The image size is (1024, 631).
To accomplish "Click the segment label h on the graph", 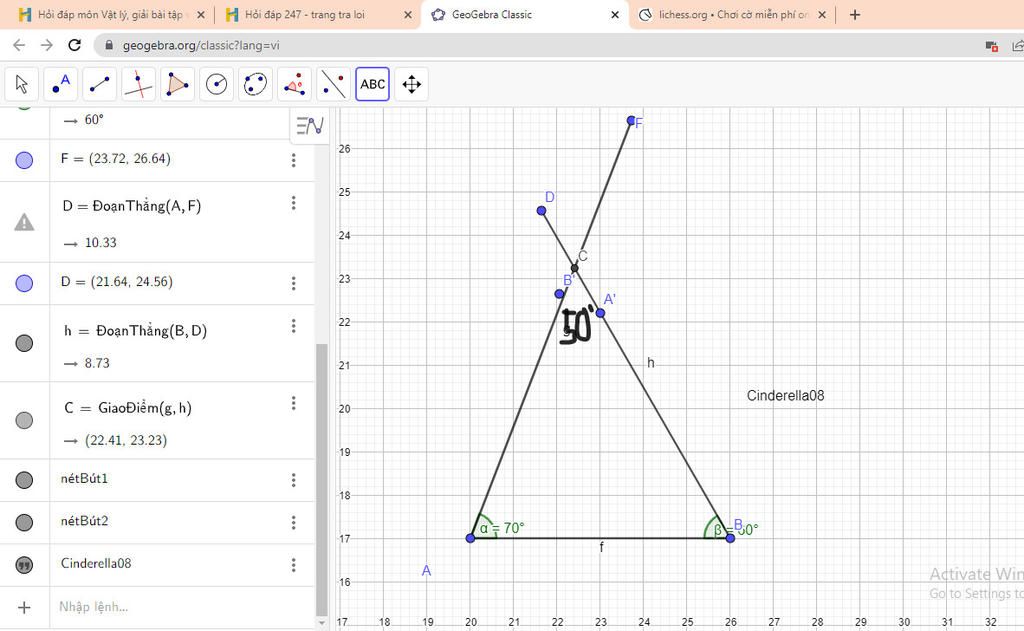I will [x=650, y=363].
